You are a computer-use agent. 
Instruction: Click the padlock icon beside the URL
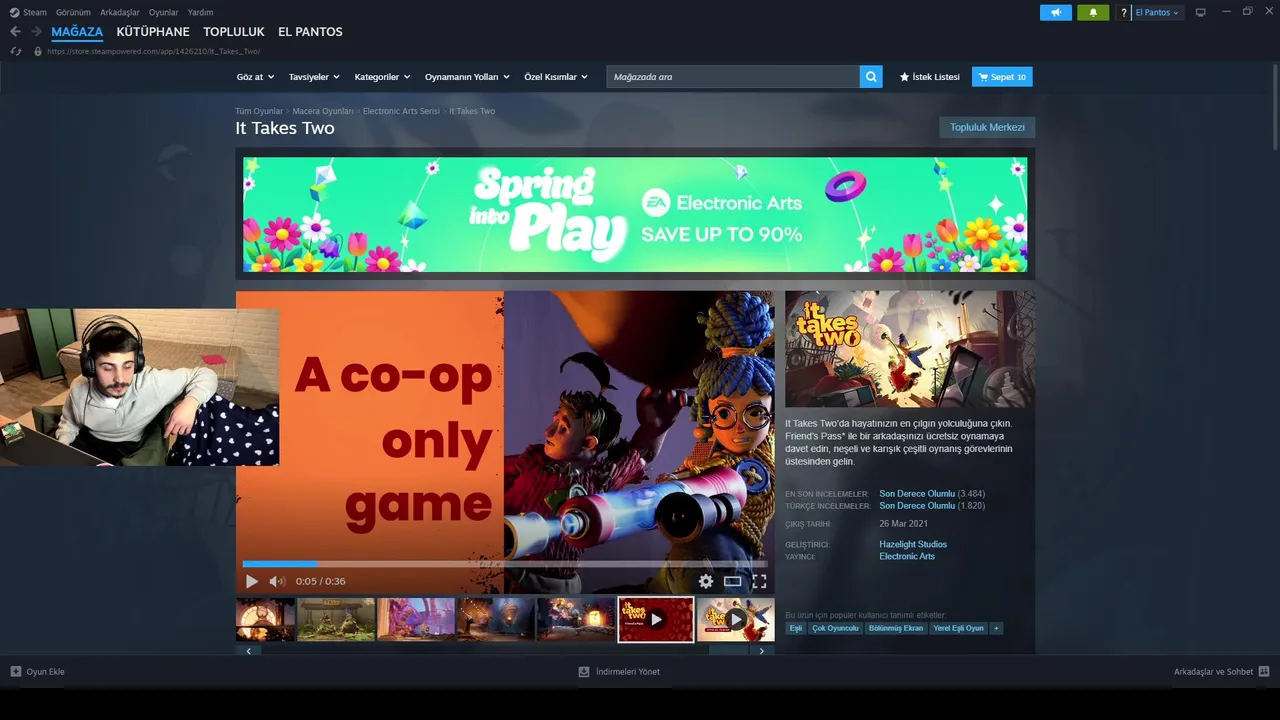38,51
